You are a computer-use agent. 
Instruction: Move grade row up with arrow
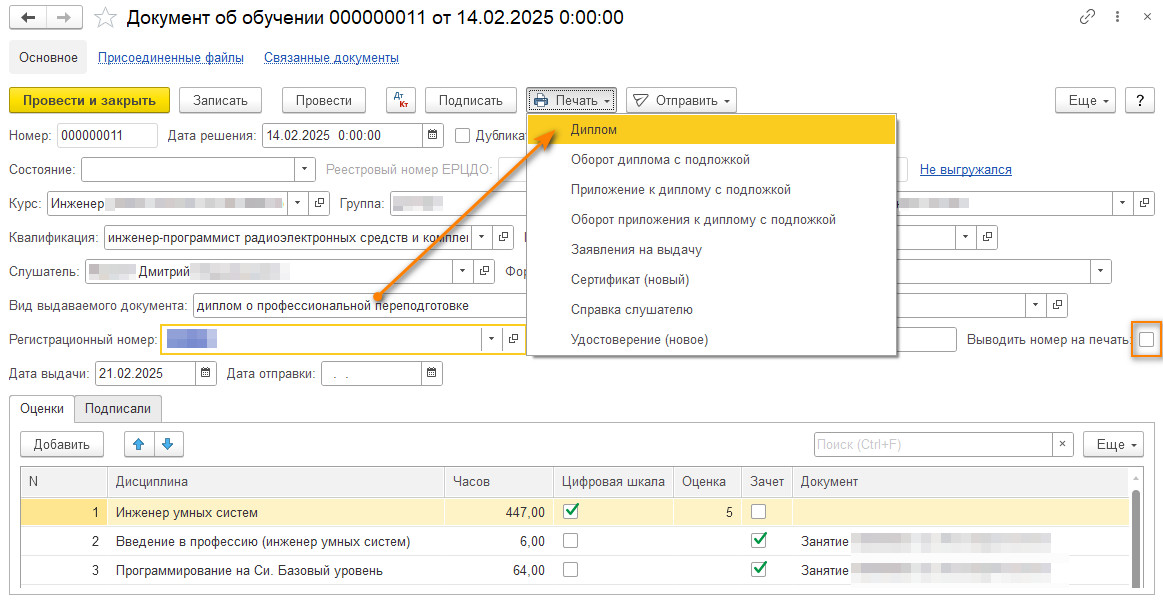point(139,444)
